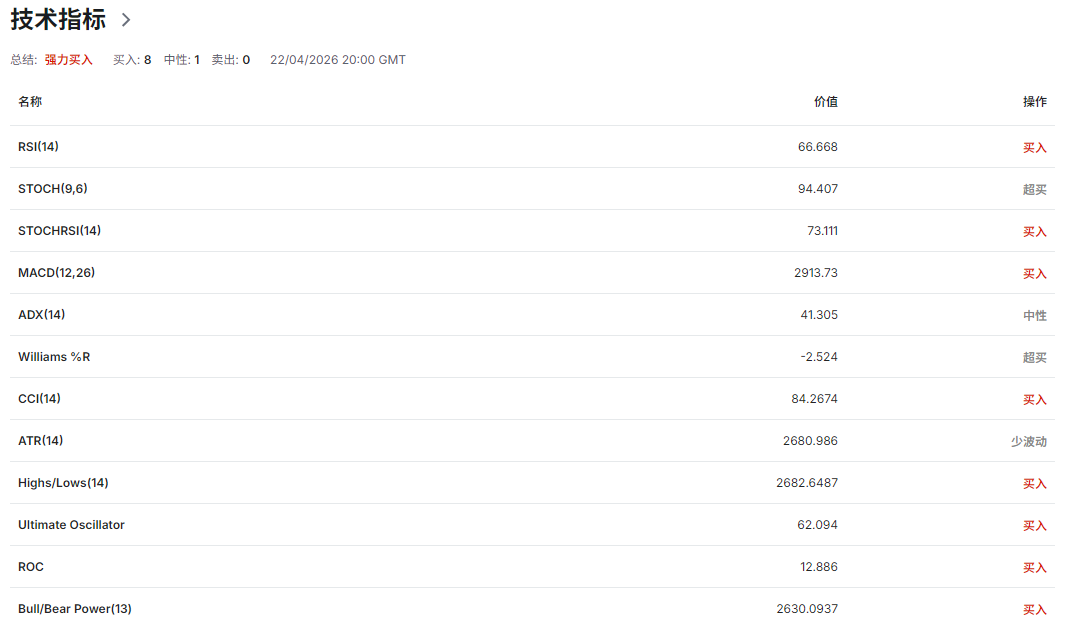1072x626 pixels.
Task: Click the 名称 column header
Action: click(x=30, y=102)
